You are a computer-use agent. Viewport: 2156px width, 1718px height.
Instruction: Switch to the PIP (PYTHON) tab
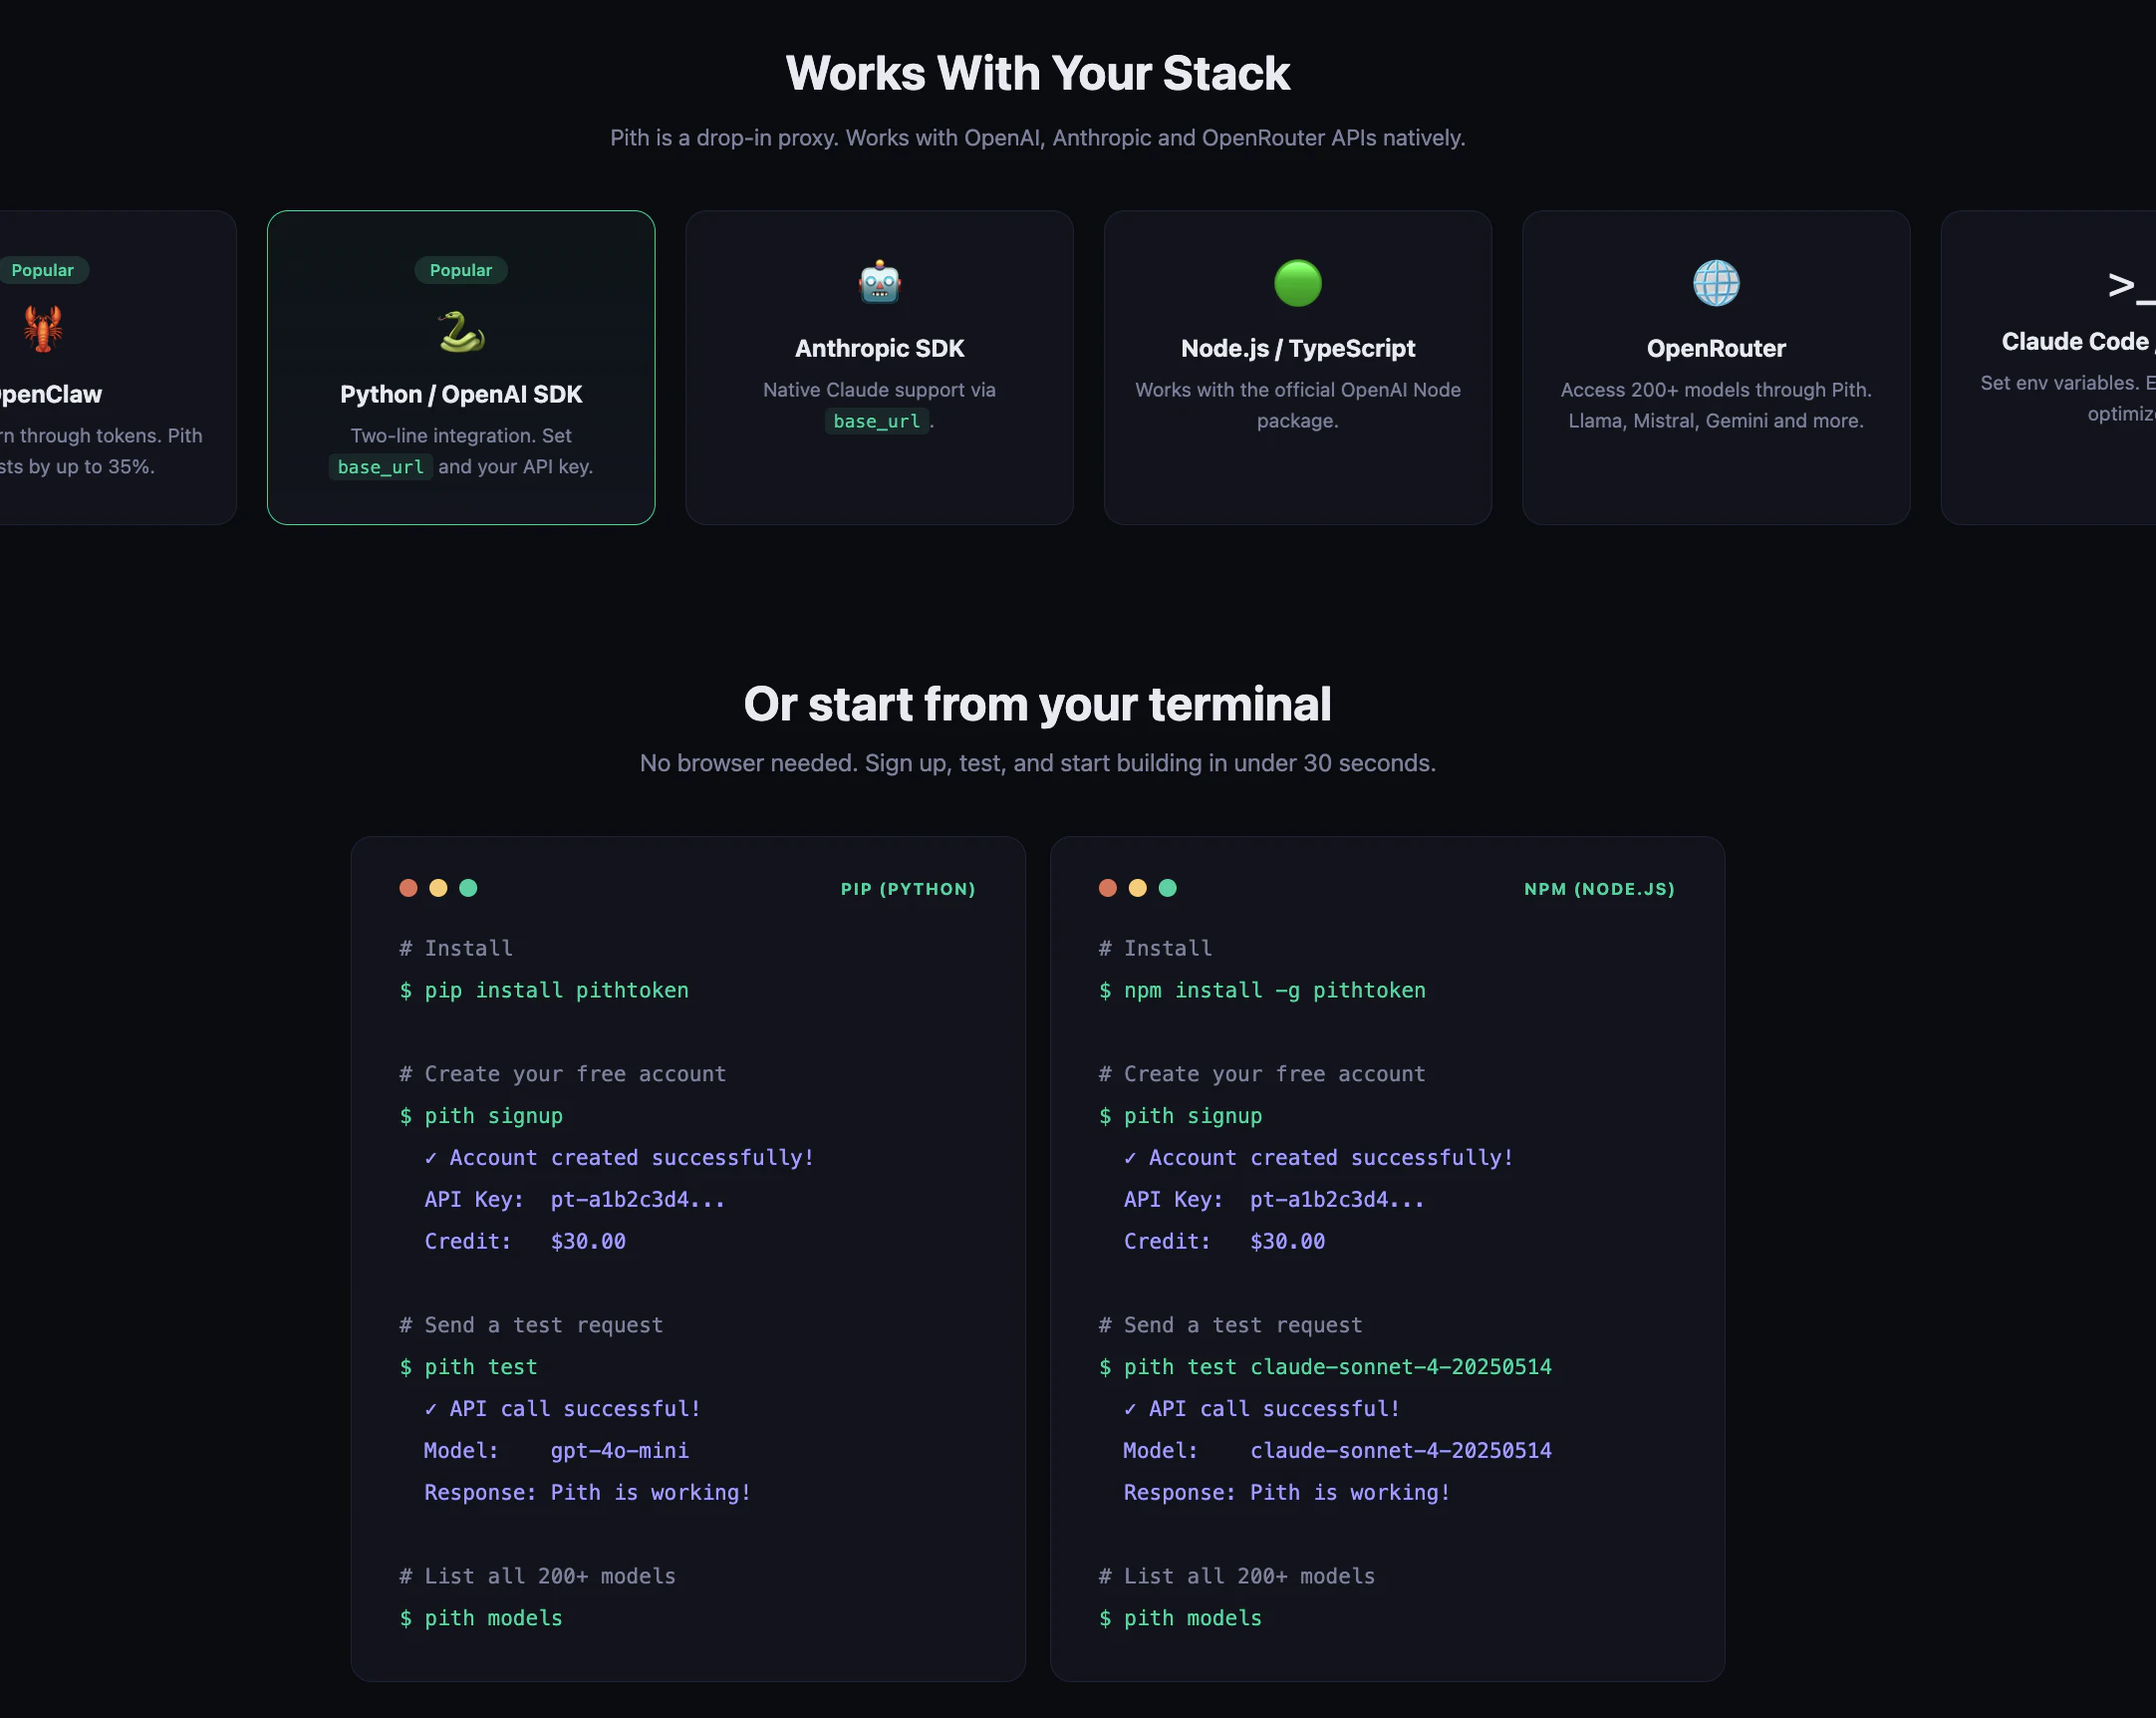point(907,888)
